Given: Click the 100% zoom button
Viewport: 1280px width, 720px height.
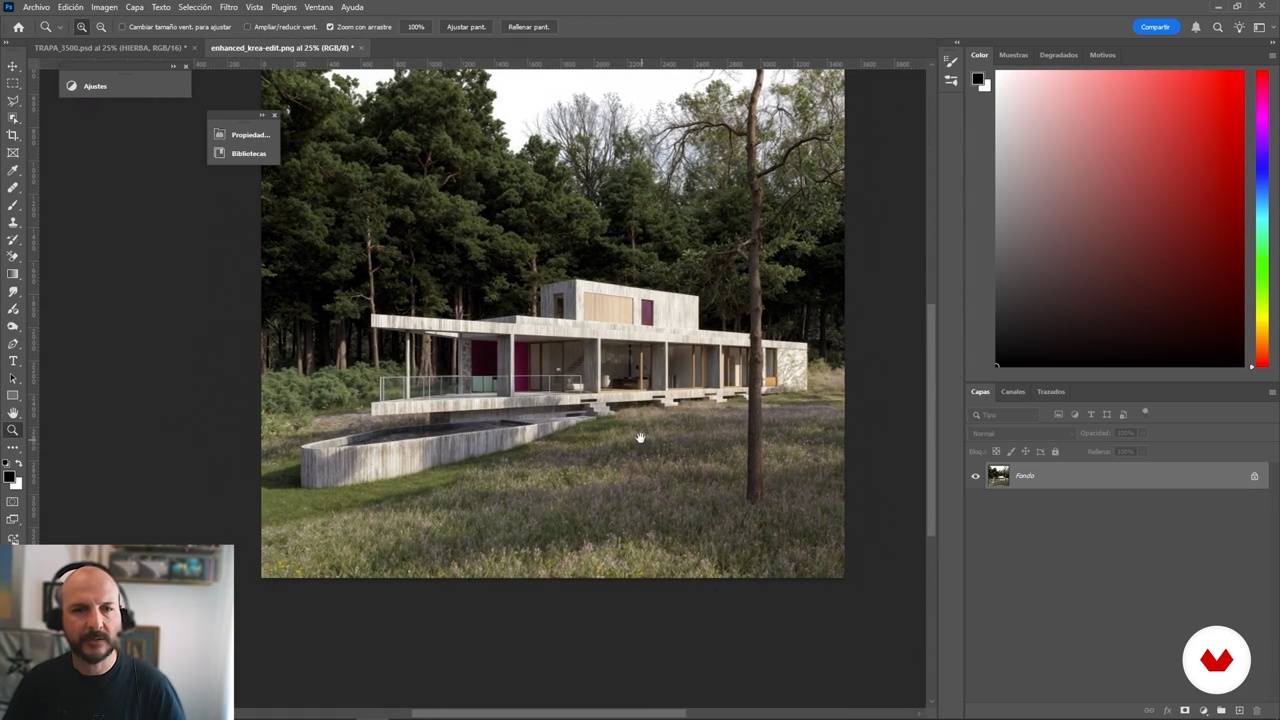Looking at the screenshot, I should pyautogui.click(x=416, y=27).
